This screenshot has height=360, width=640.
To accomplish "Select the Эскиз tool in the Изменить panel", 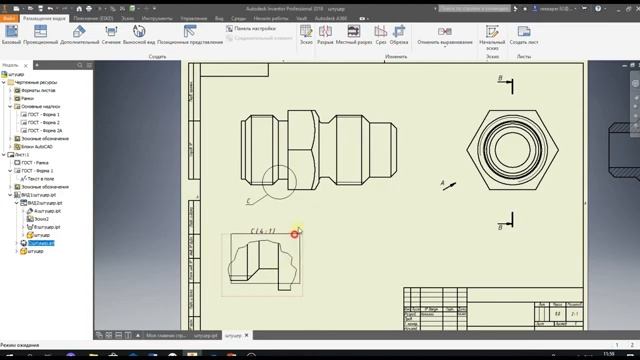I will pos(306,34).
